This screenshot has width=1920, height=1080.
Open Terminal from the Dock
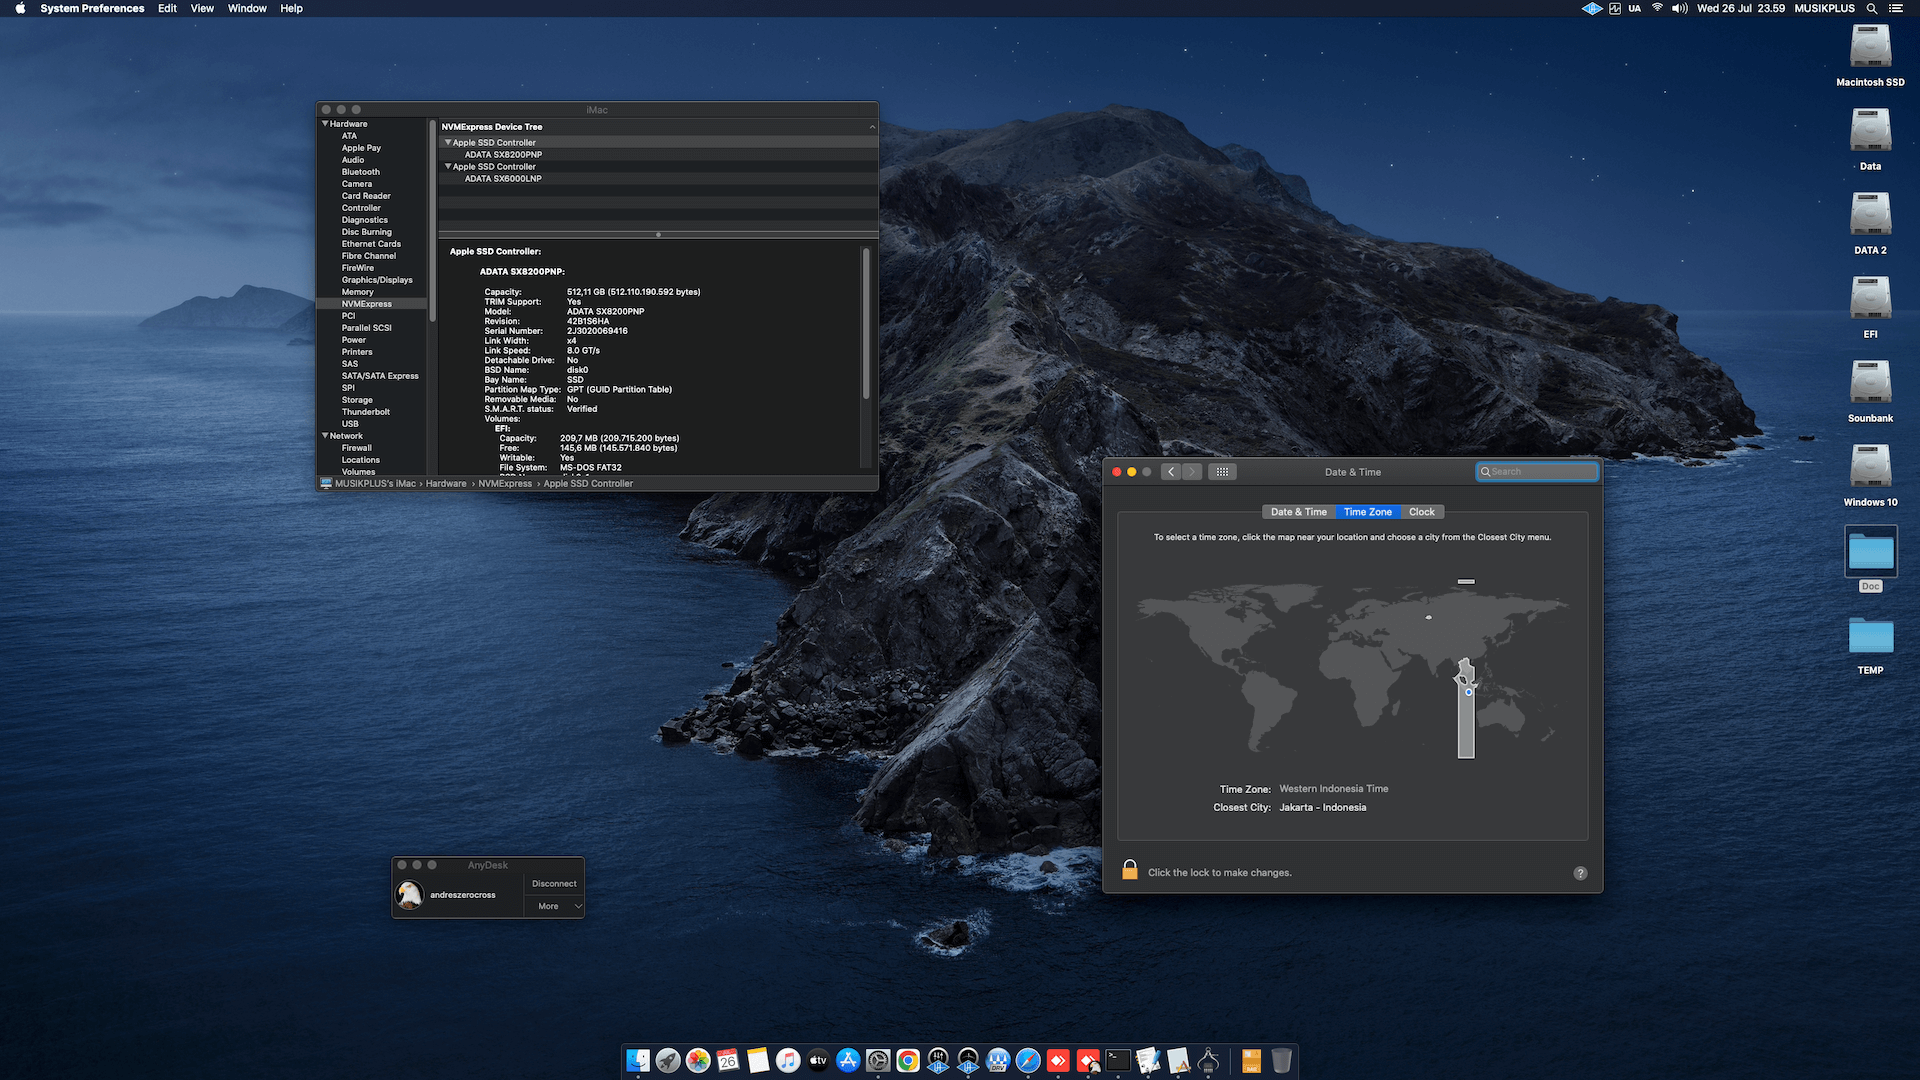[x=1118, y=1060]
